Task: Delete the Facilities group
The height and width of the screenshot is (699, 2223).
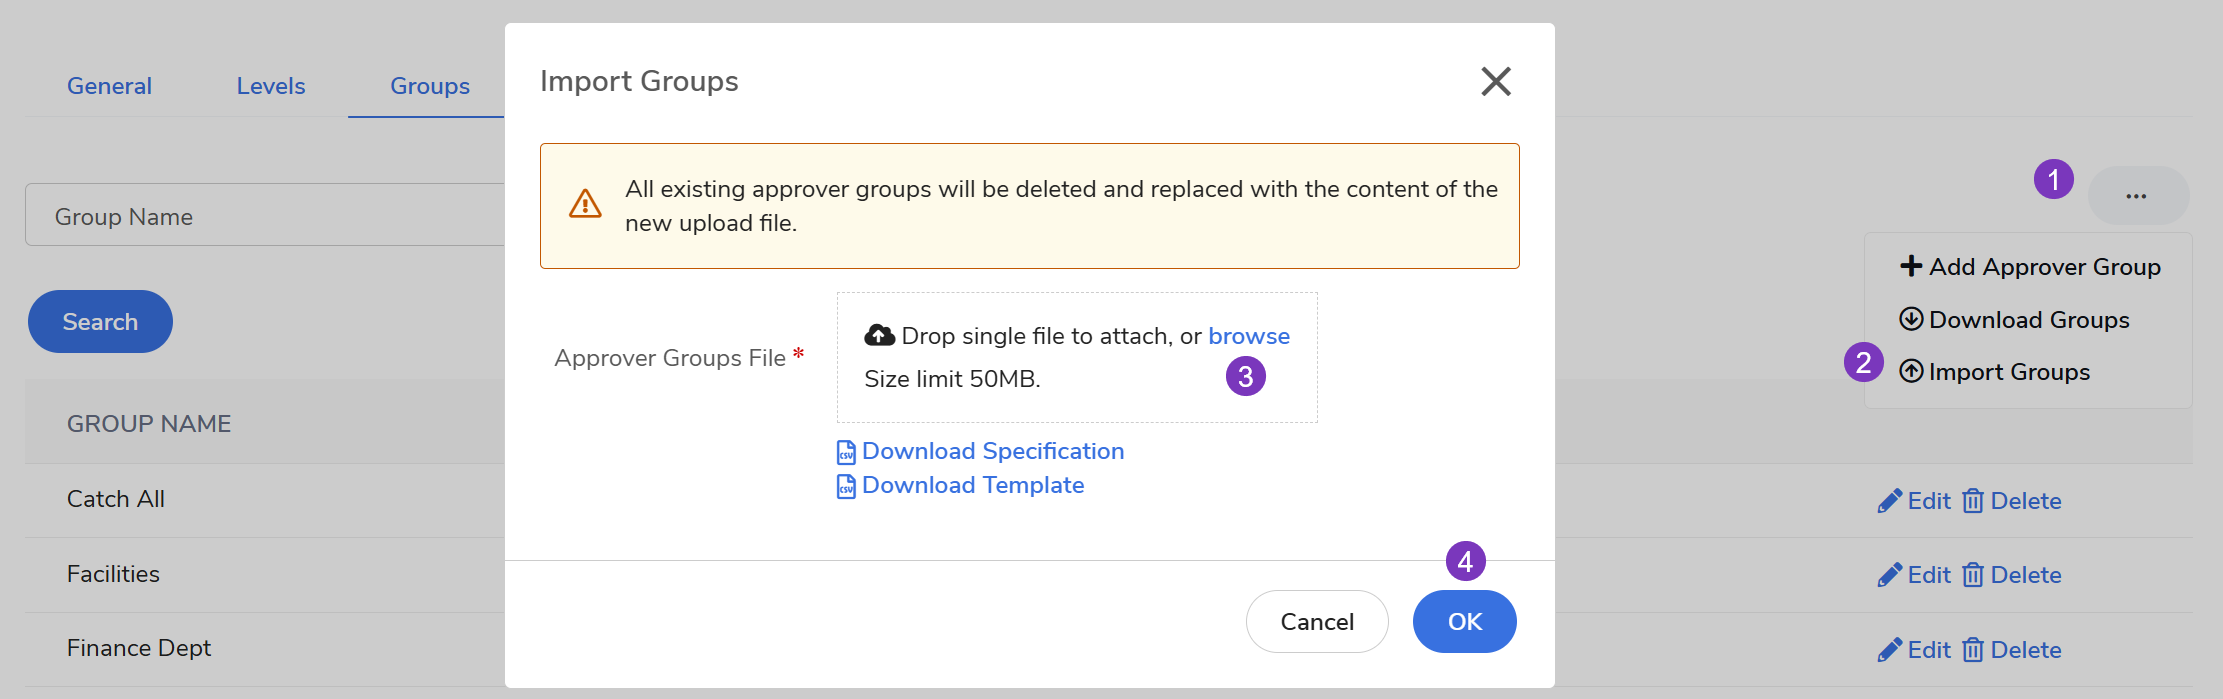Action: pos(2011,575)
